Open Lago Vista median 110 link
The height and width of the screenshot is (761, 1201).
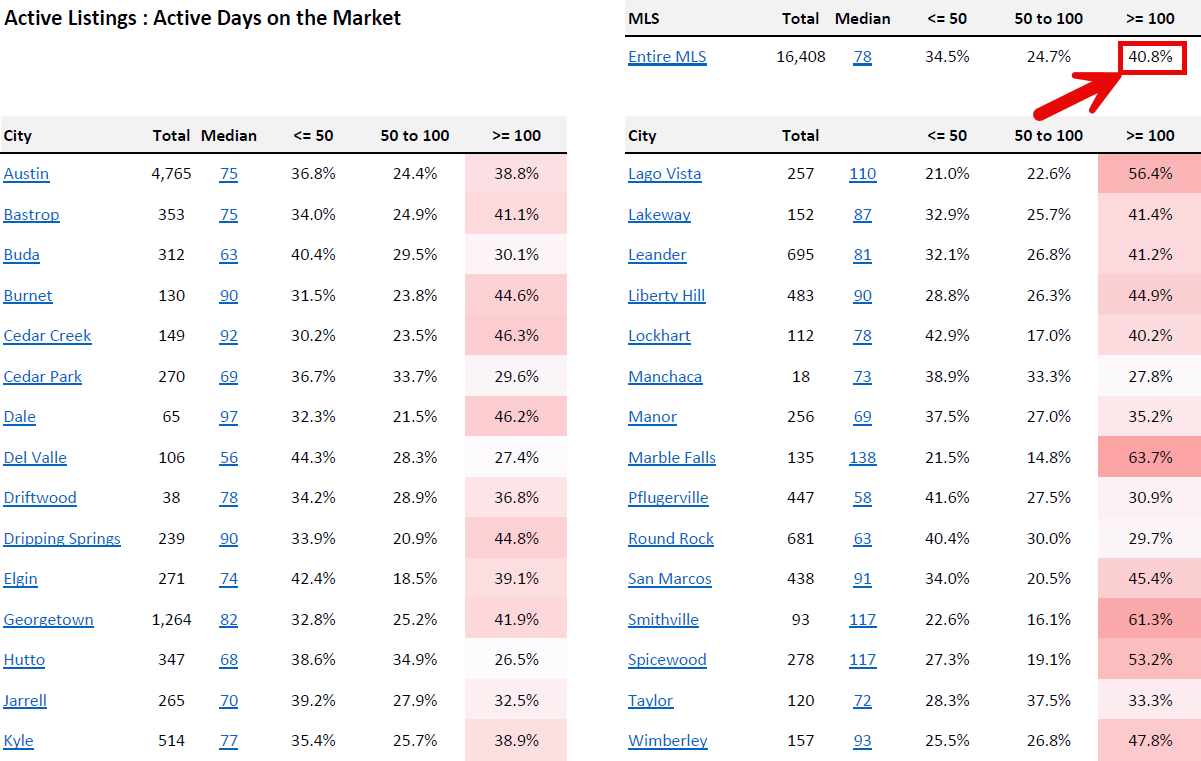click(x=862, y=174)
